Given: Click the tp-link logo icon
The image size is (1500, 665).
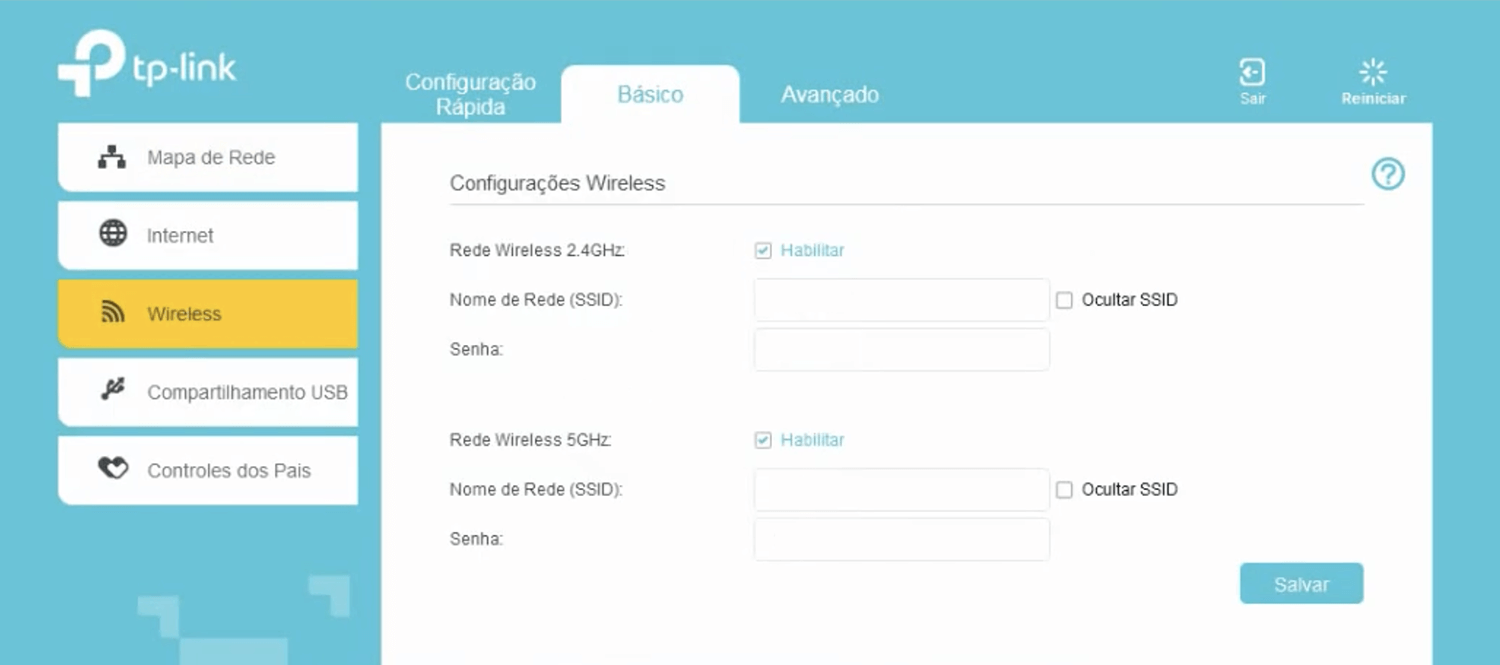Looking at the screenshot, I should pos(90,64).
